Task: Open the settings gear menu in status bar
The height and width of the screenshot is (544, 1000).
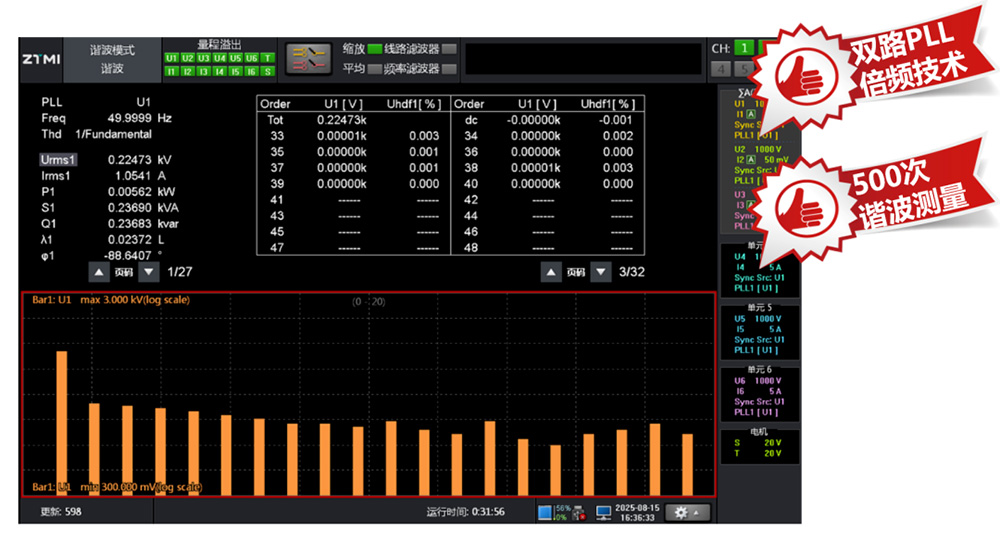Action: tap(686, 512)
